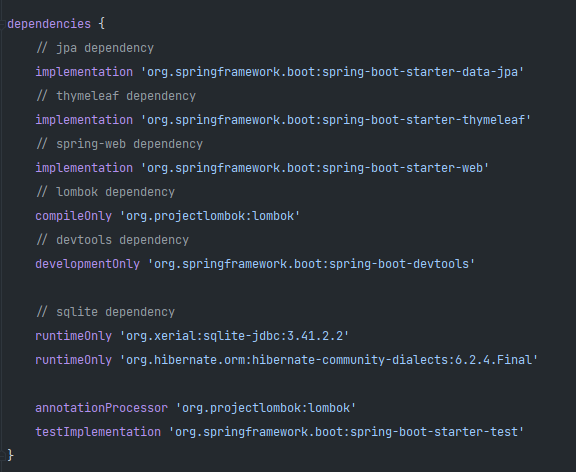Click the spring-boot-starter-thymeleaf string

point(336,120)
